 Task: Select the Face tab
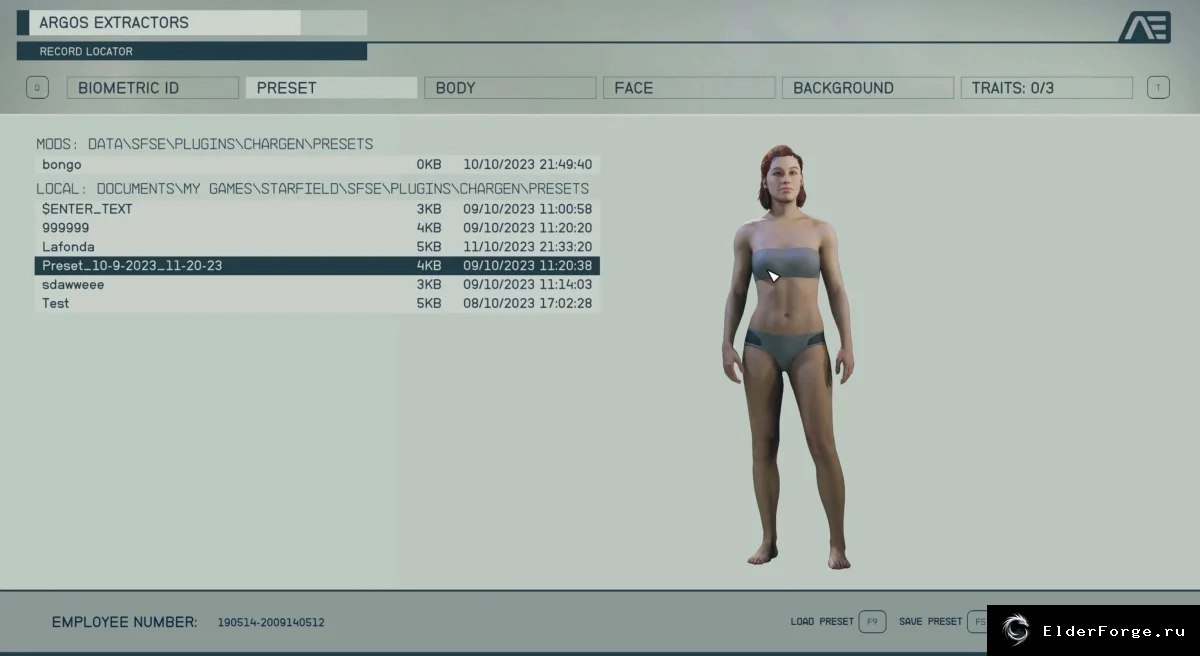click(x=689, y=88)
